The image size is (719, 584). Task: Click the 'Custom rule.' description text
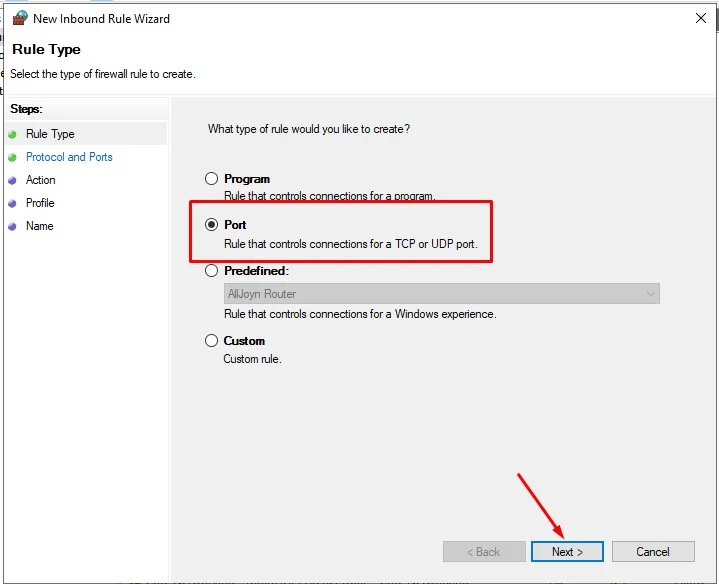pyautogui.click(x=252, y=359)
